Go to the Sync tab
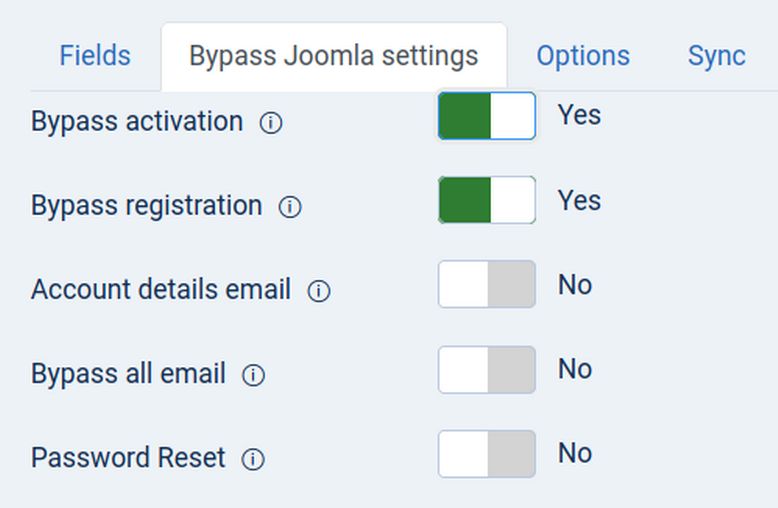Viewport: 778px width, 508px height. tap(716, 56)
